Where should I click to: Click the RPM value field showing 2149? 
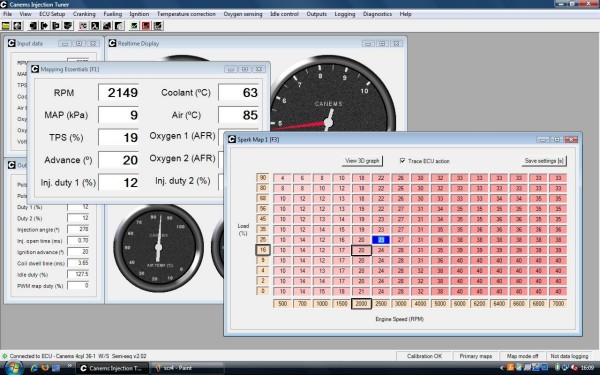119,92
